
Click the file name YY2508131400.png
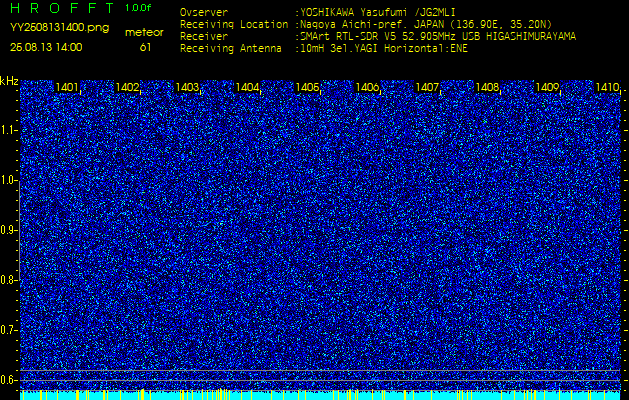[59, 28]
